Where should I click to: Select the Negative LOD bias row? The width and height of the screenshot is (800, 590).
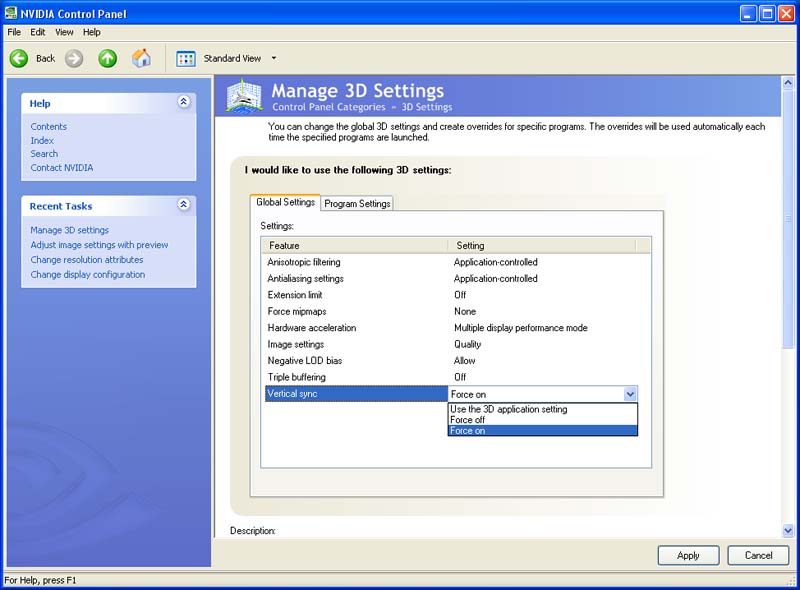click(x=452, y=360)
